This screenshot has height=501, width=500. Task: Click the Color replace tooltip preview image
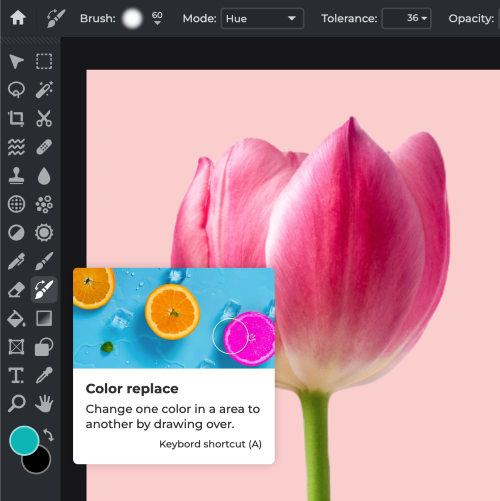(174, 318)
